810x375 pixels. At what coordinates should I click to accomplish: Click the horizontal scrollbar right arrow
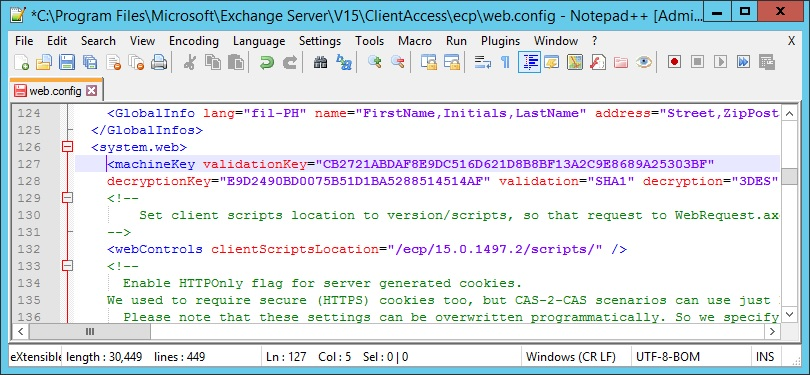772,331
